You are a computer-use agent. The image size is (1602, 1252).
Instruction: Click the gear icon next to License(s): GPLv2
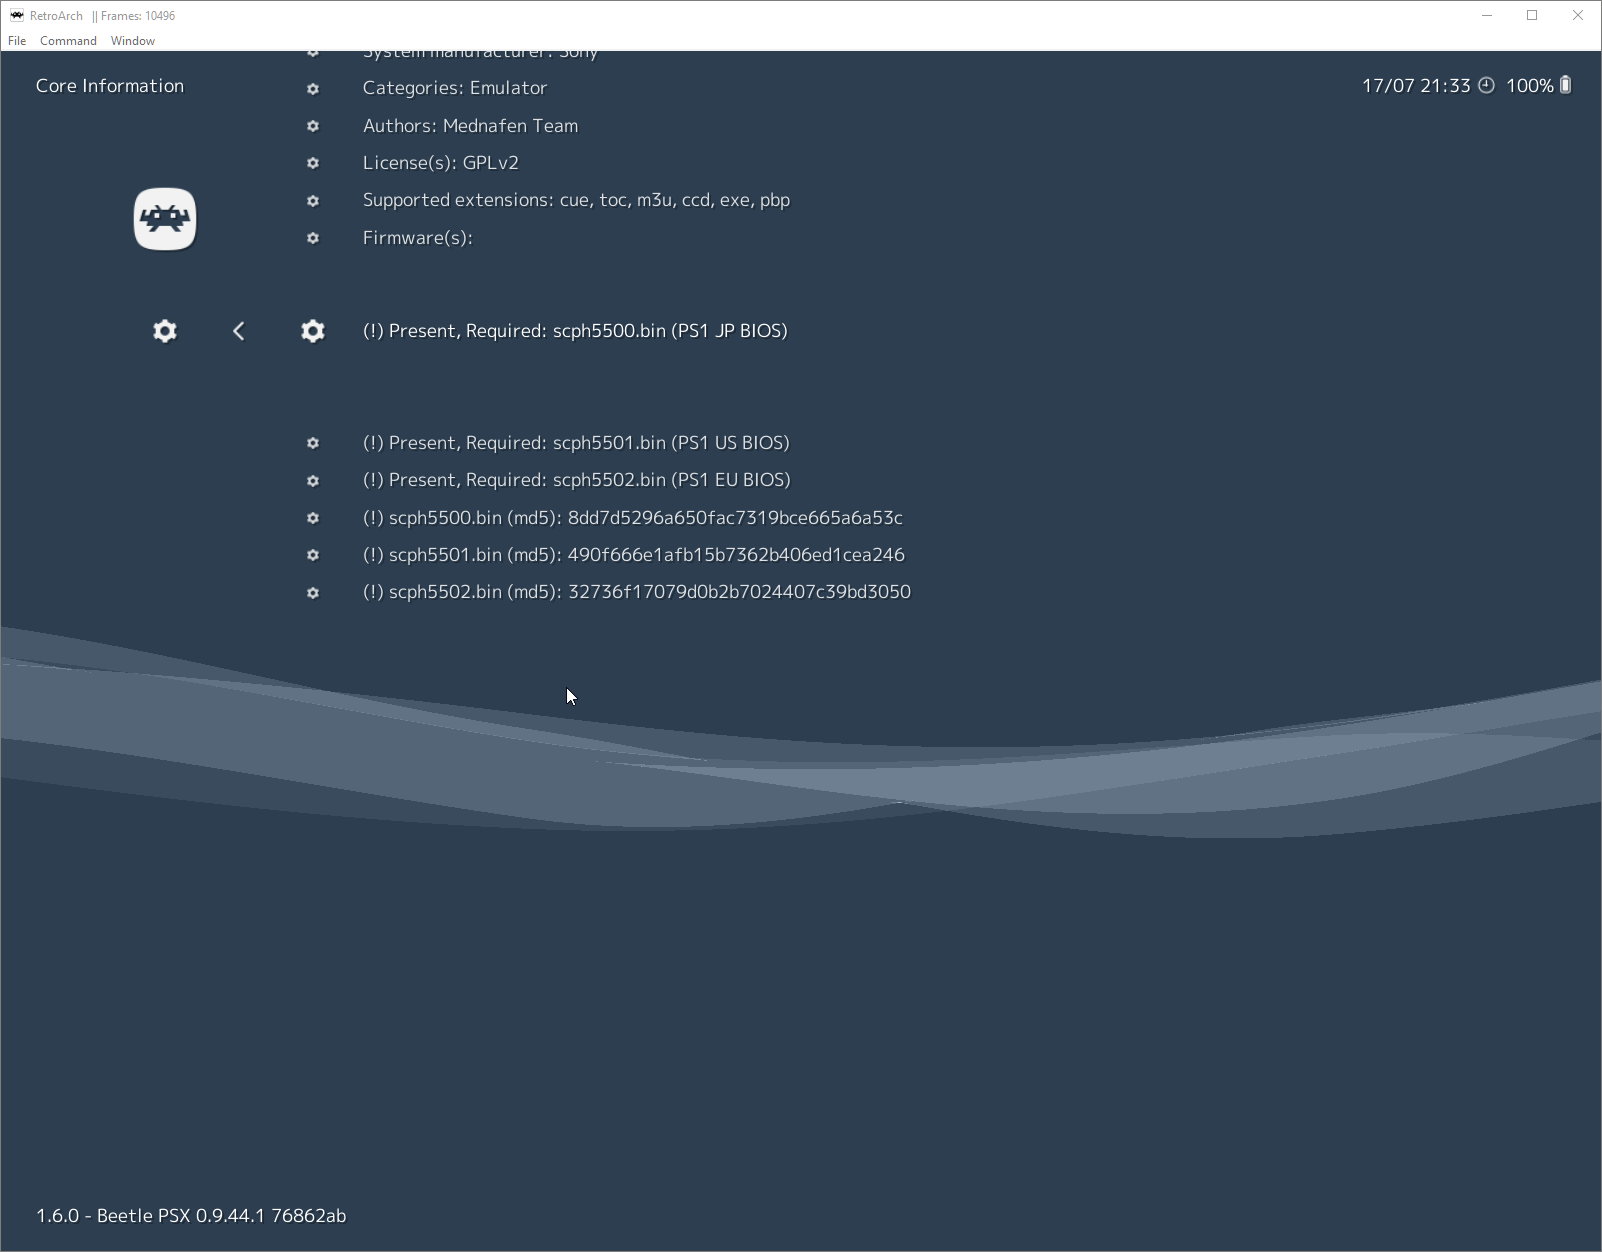click(313, 163)
